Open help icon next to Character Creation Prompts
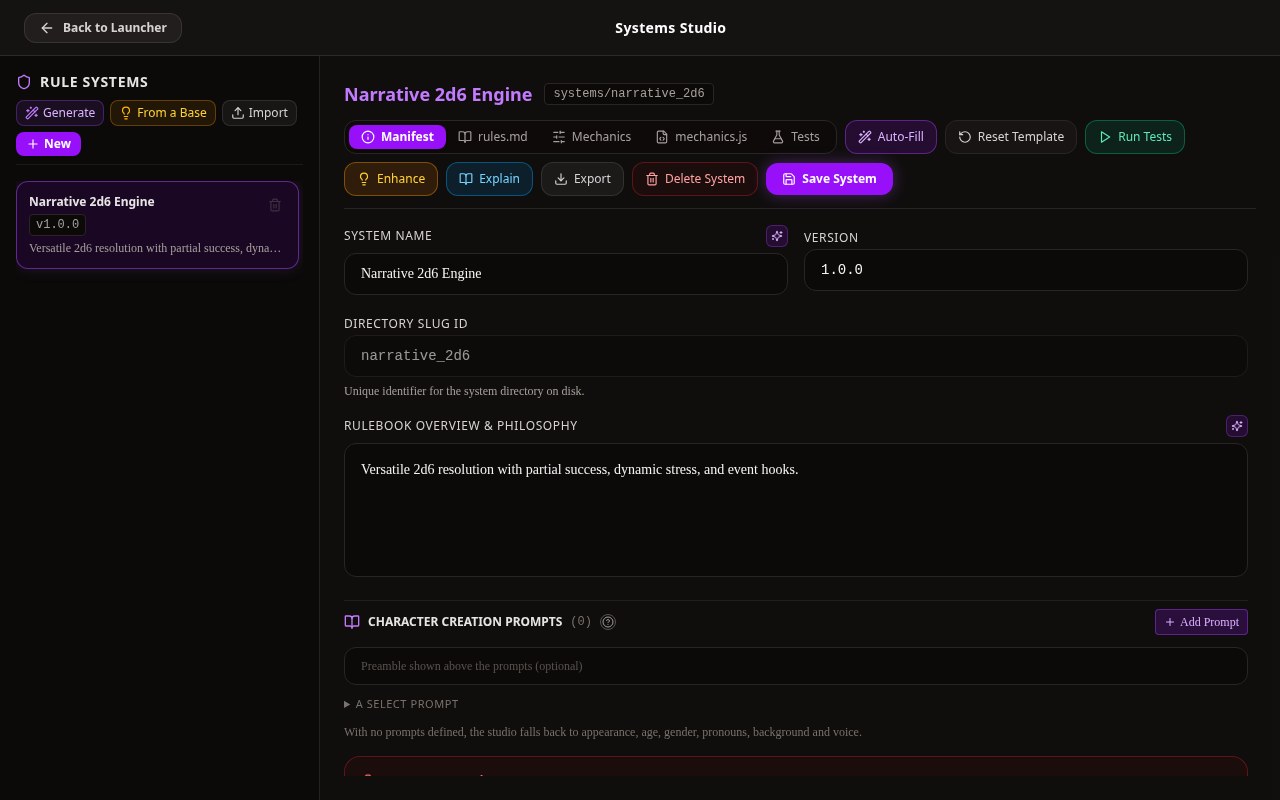The height and width of the screenshot is (800, 1280). tap(608, 622)
